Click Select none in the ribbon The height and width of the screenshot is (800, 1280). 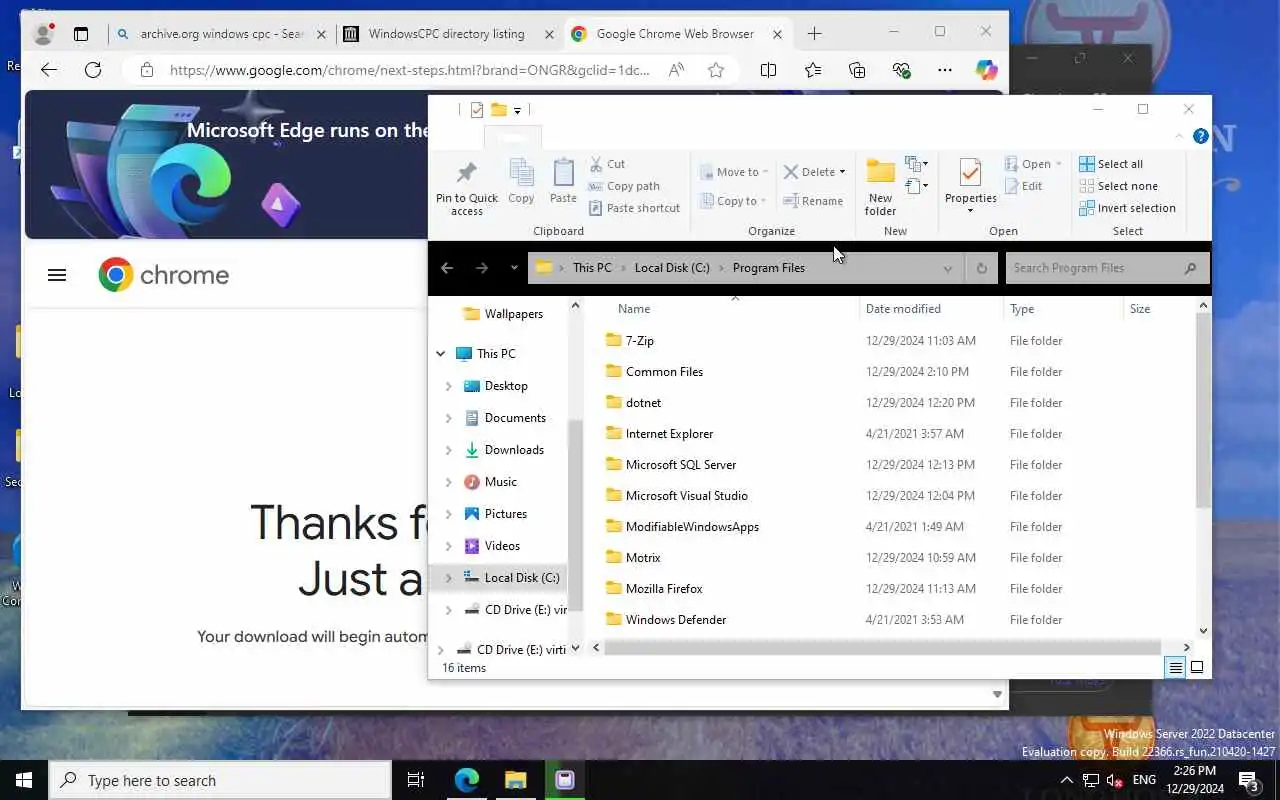(1118, 186)
